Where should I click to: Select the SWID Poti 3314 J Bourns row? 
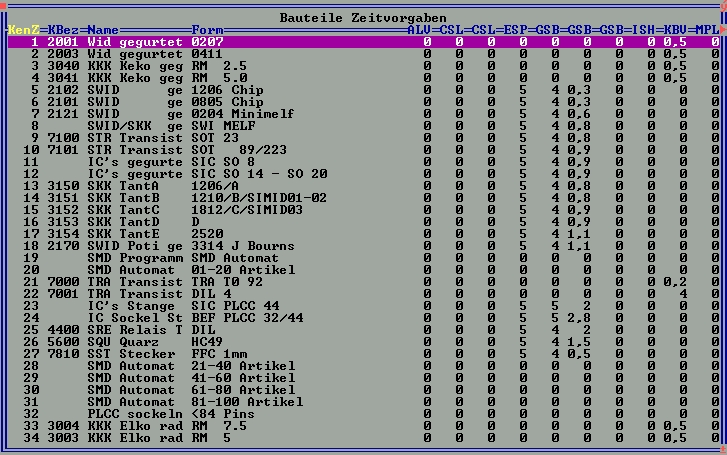(150, 245)
